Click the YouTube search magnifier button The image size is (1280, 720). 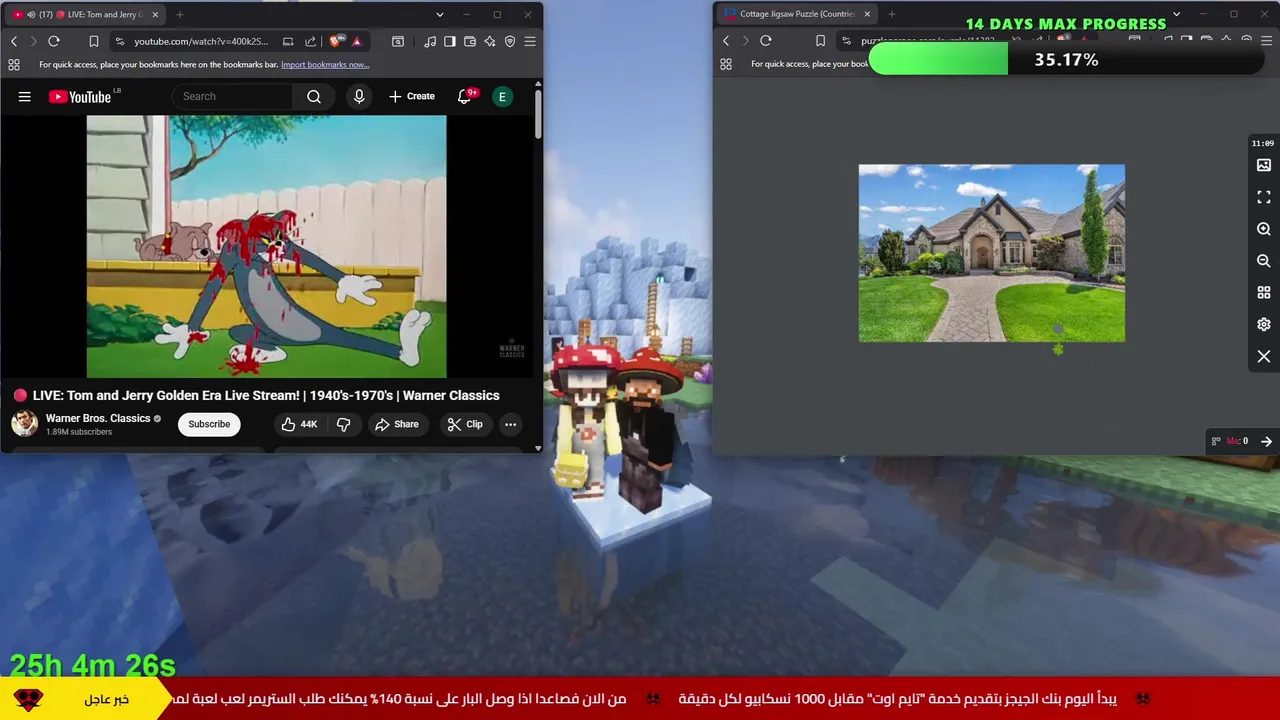pyautogui.click(x=314, y=96)
